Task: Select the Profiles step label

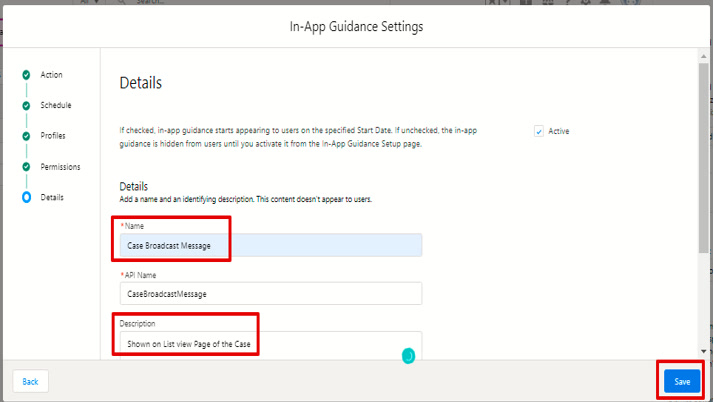Action: pyautogui.click(x=53, y=136)
